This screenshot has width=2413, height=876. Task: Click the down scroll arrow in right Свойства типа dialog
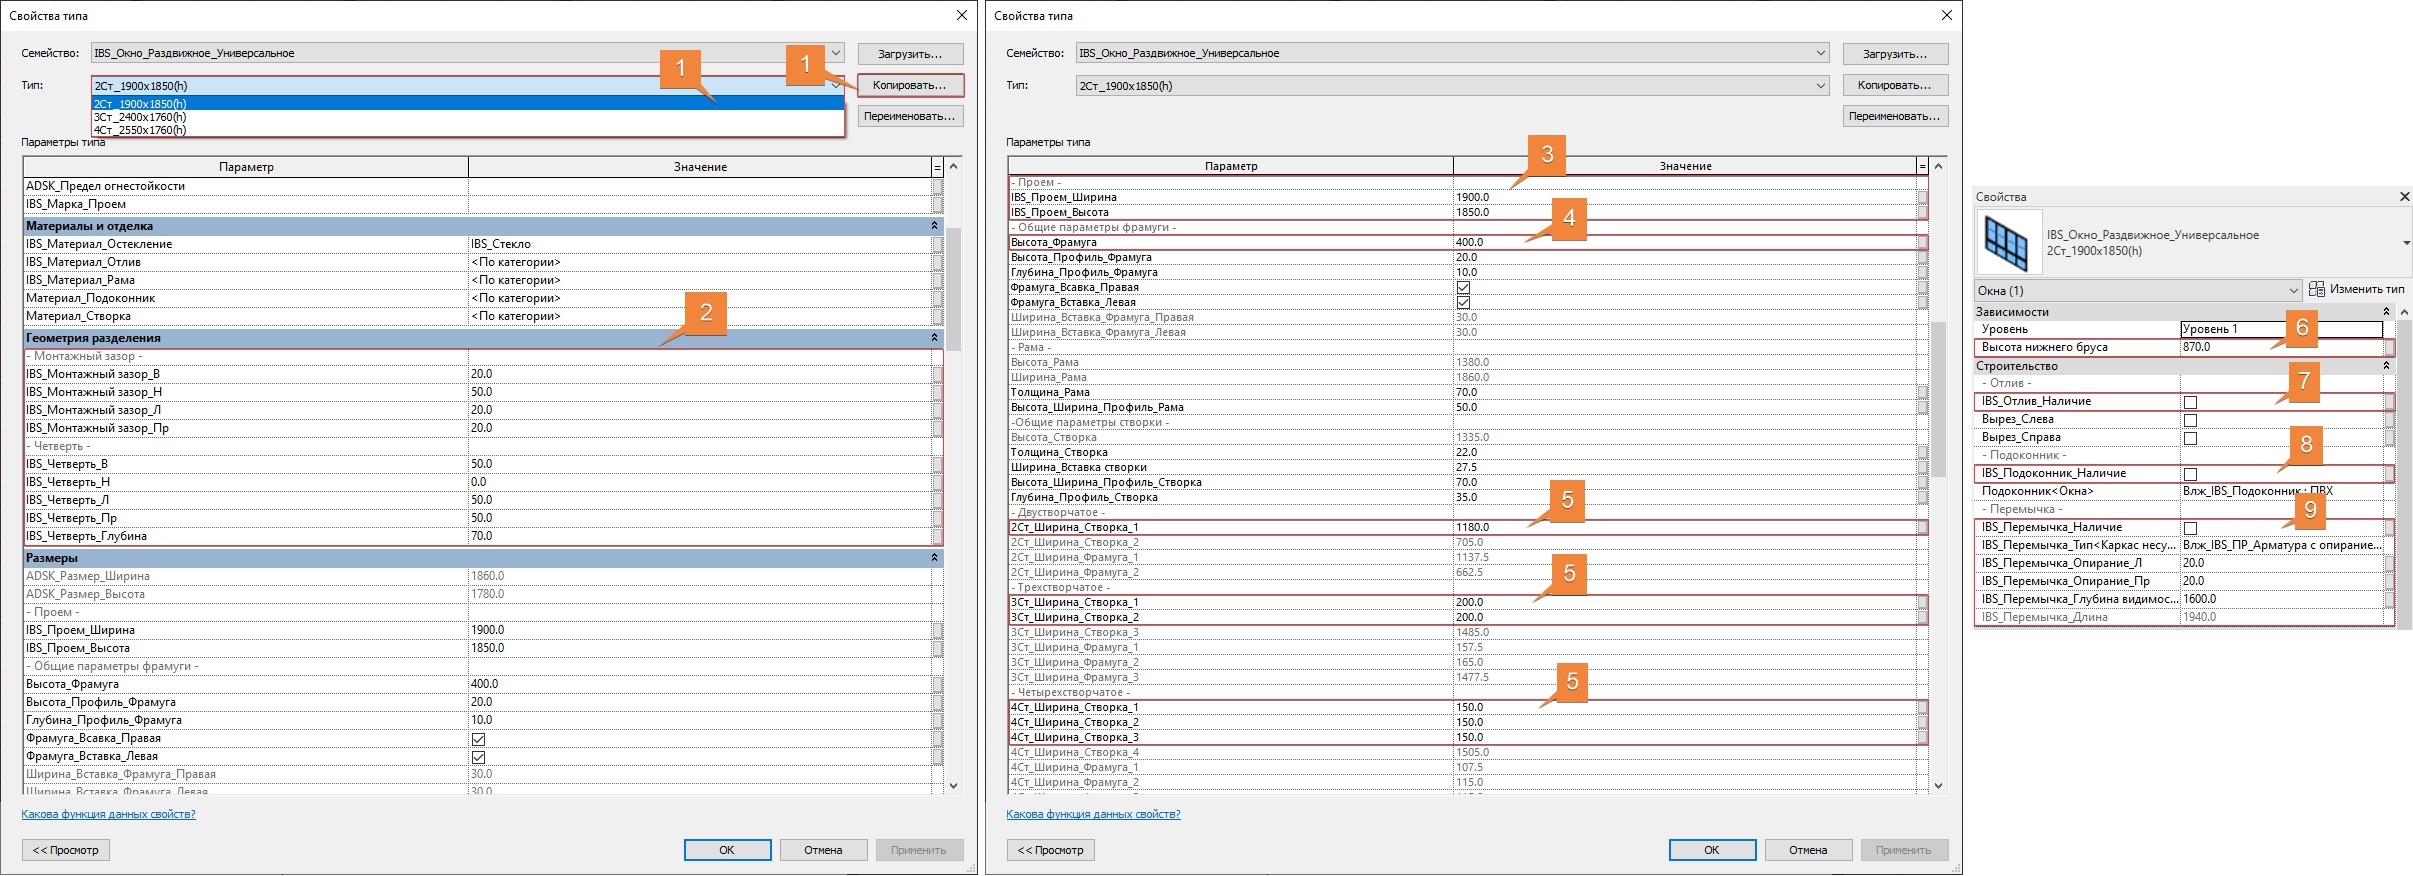tap(1938, 786)
